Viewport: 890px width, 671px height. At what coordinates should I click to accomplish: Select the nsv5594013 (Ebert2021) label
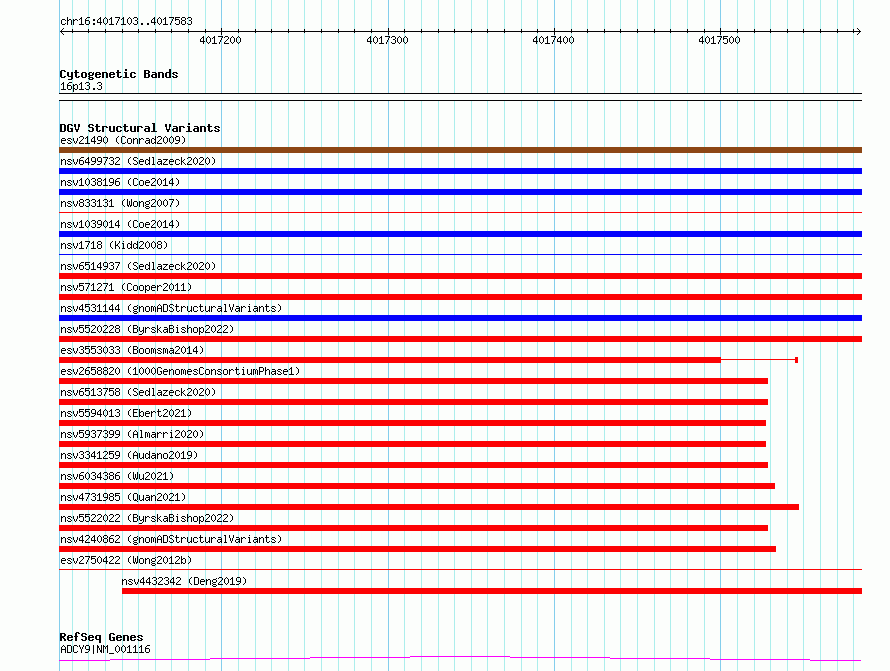126,413
